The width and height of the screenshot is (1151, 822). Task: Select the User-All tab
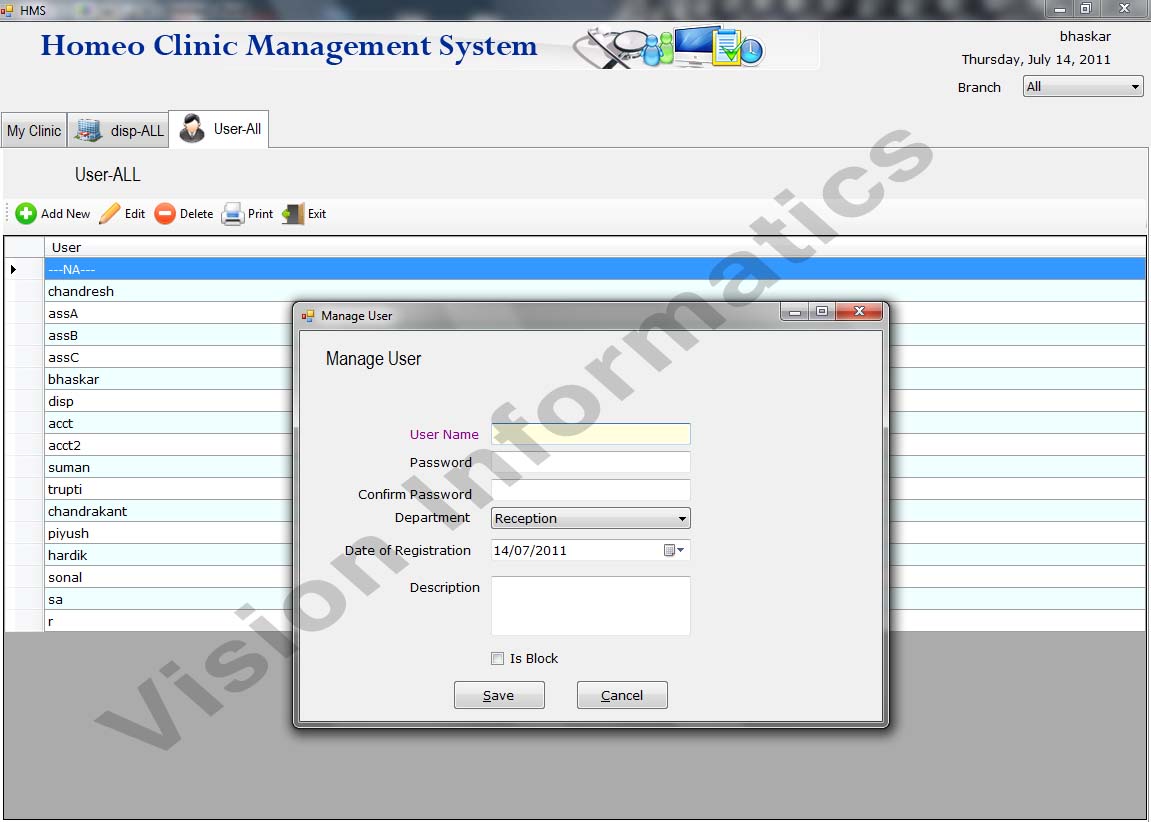click(x=219, y=128)
